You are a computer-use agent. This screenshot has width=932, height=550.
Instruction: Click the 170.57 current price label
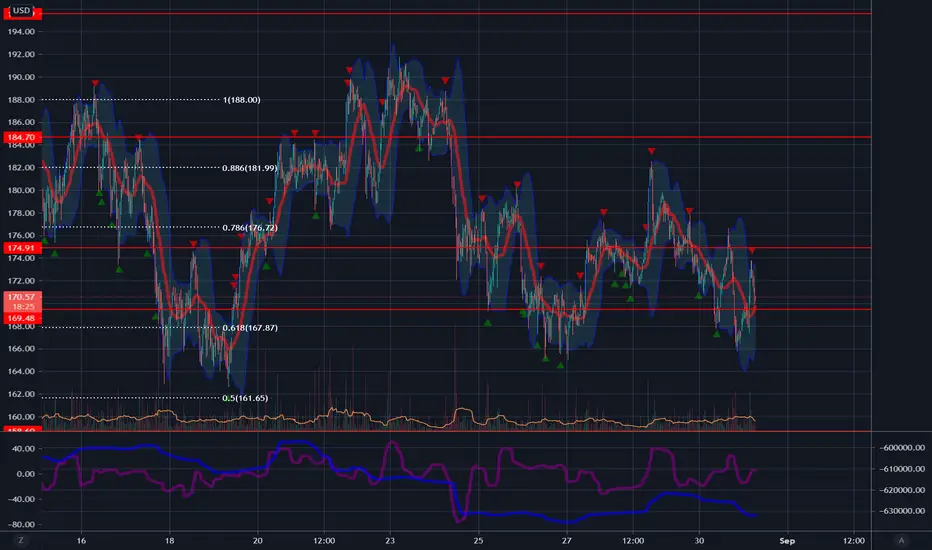[22, 297]
